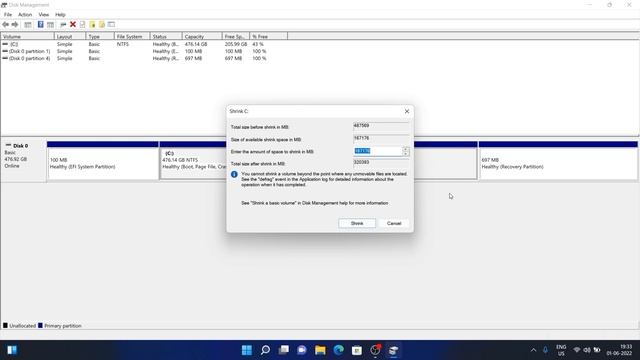Click the total size after shrink value
This screenshot has height=360, width=640.
click(381, 162)
